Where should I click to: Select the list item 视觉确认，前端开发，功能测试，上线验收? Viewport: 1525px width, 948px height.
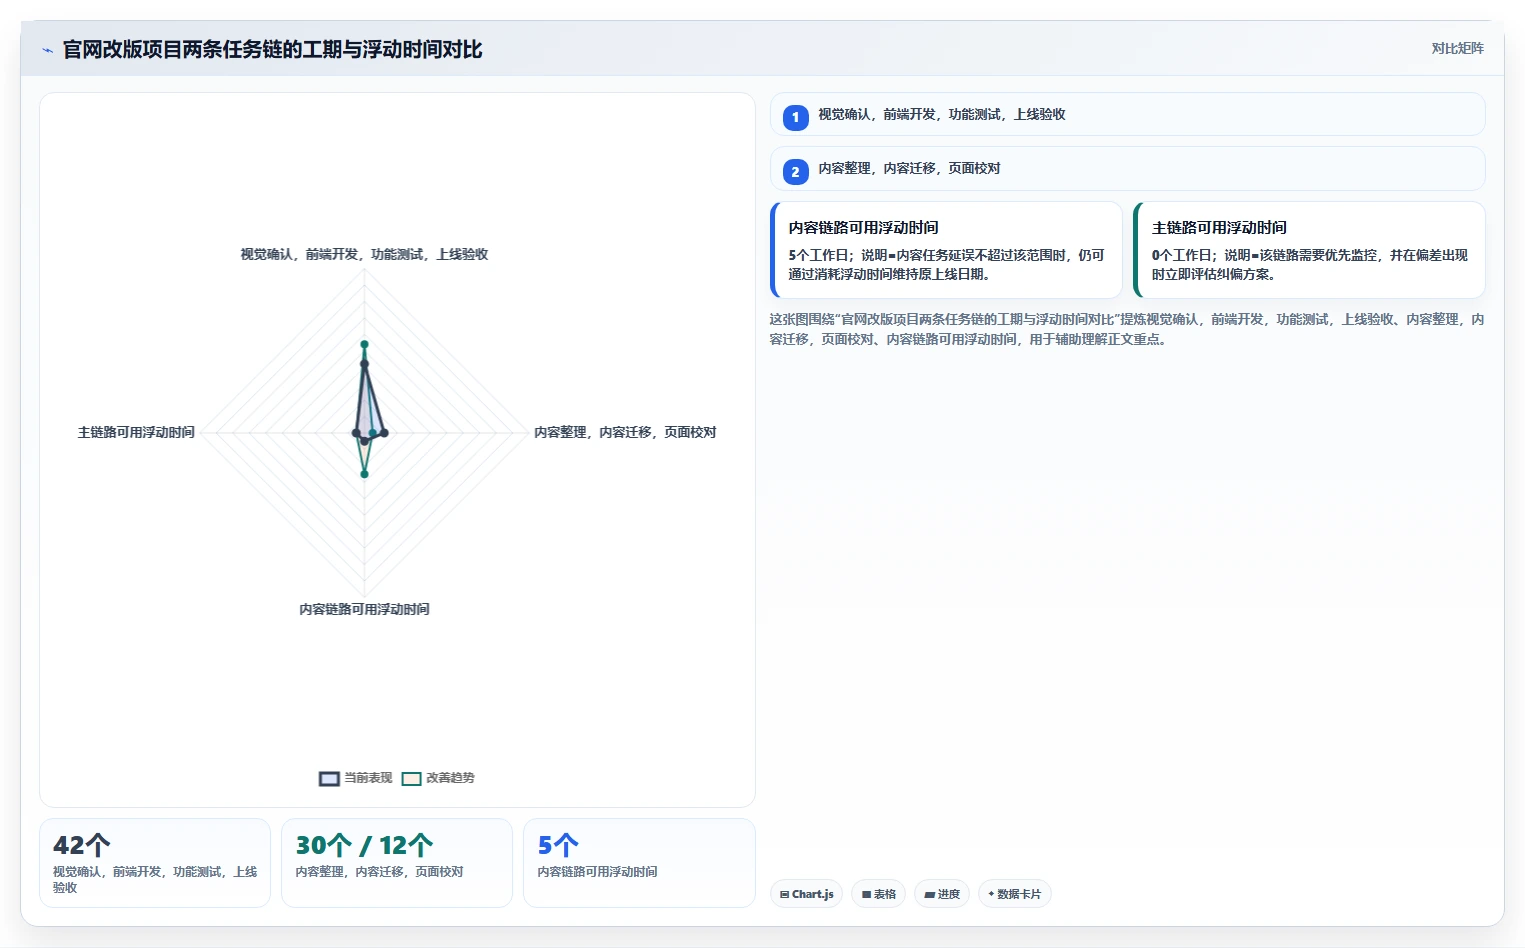[1127, 114]
